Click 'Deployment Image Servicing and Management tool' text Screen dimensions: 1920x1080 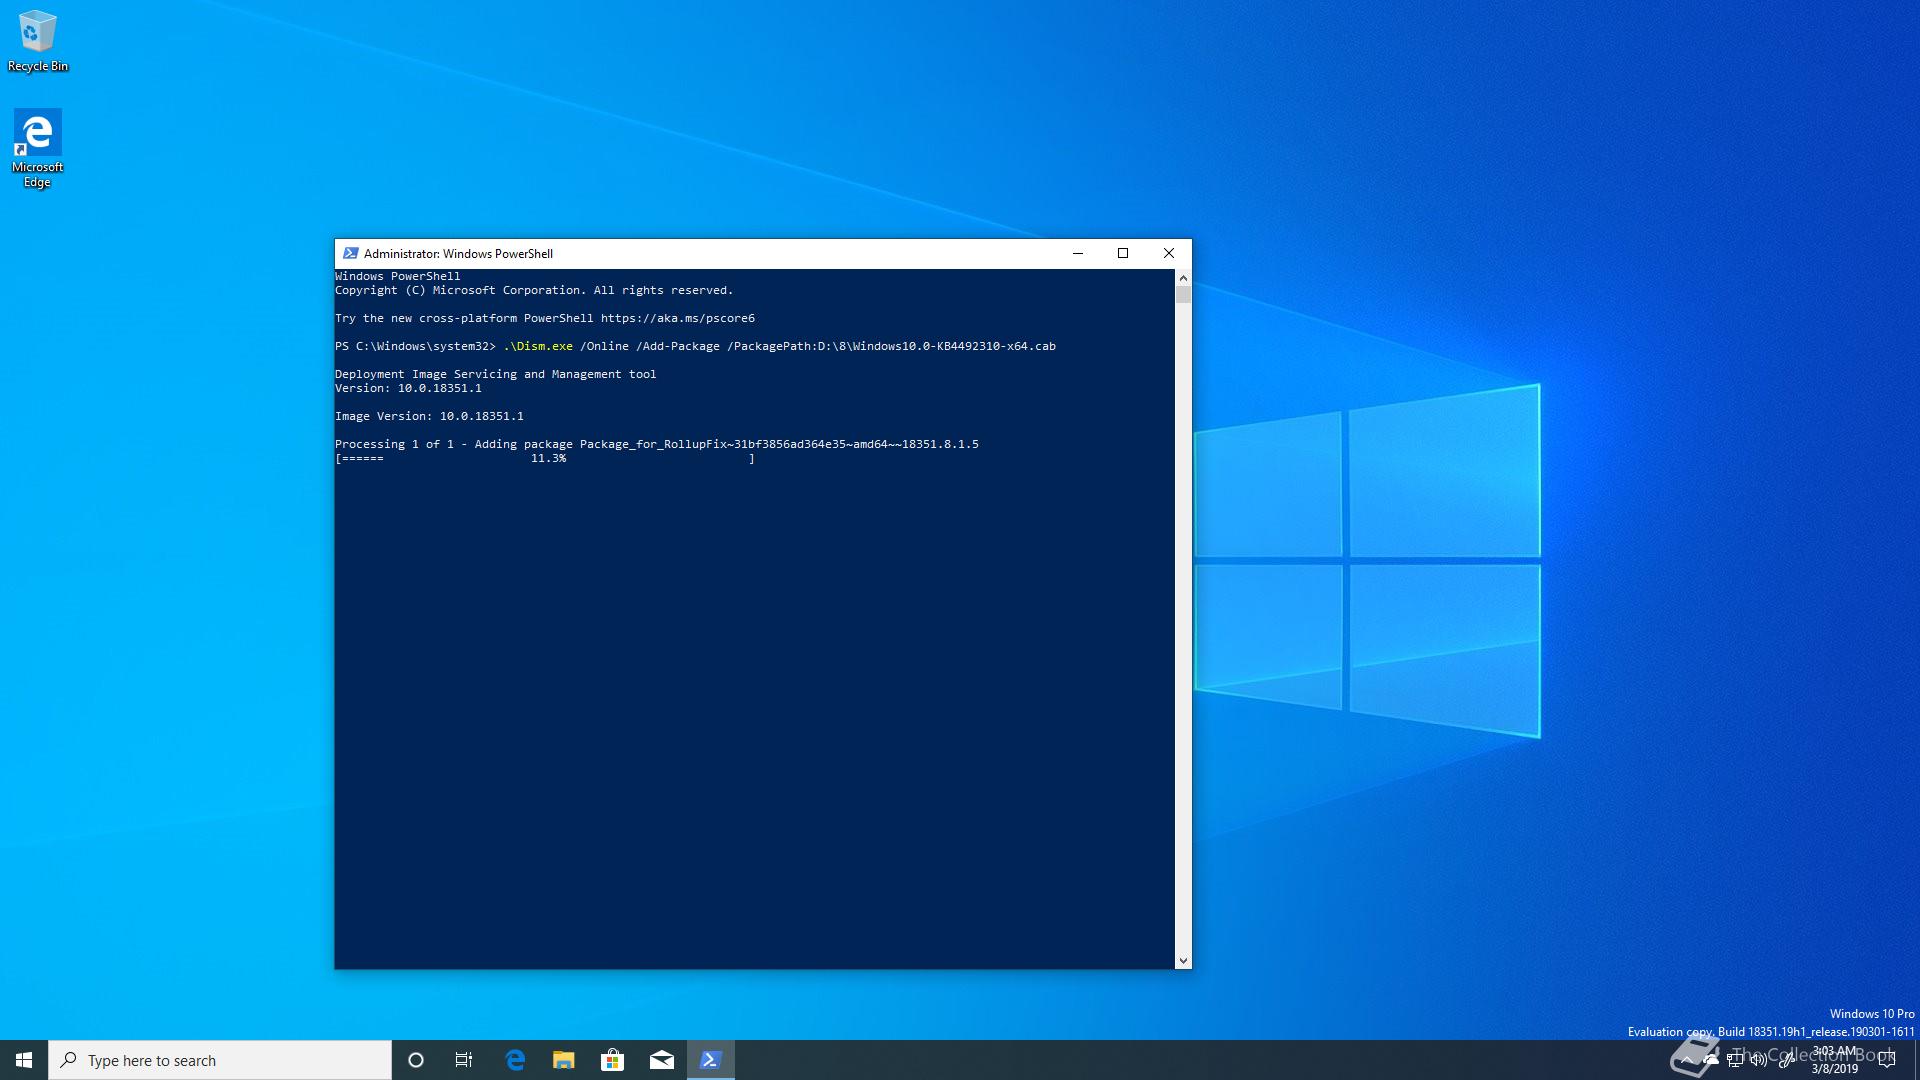tap(496, 375)
